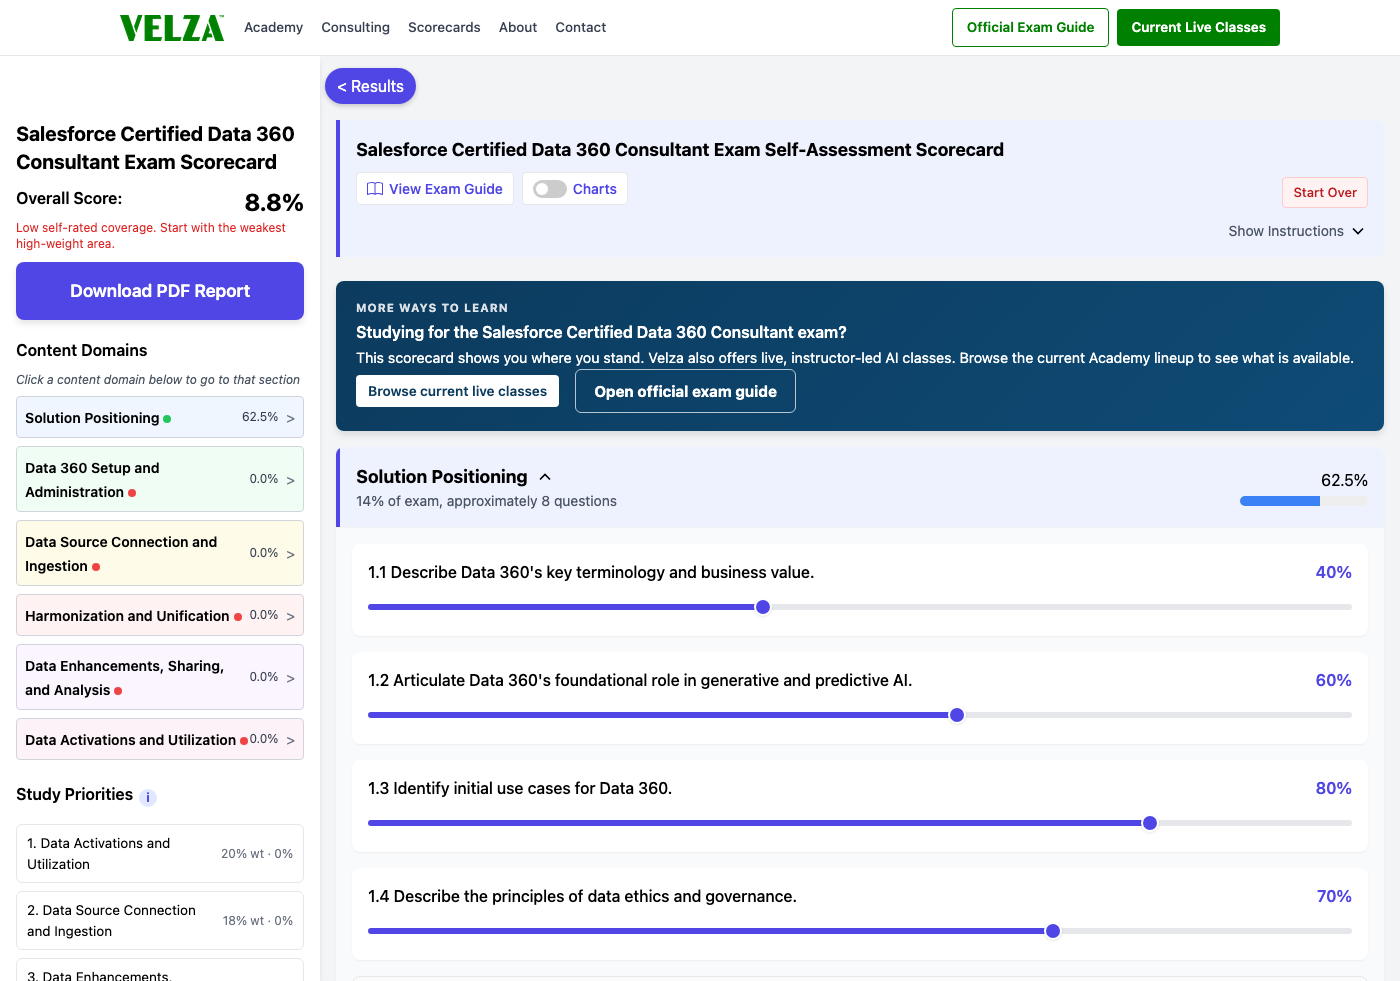
Task: Open the Academy menu item
Action: [x=273, y=28]
